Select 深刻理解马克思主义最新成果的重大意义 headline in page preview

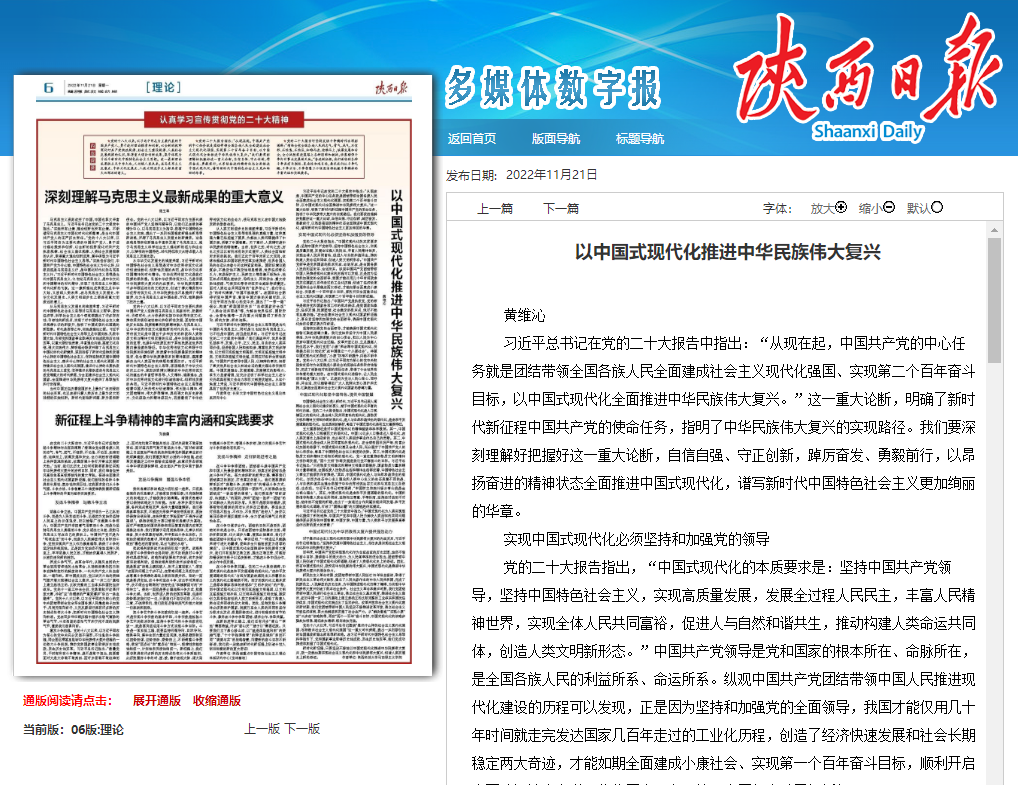pos(164,197)
